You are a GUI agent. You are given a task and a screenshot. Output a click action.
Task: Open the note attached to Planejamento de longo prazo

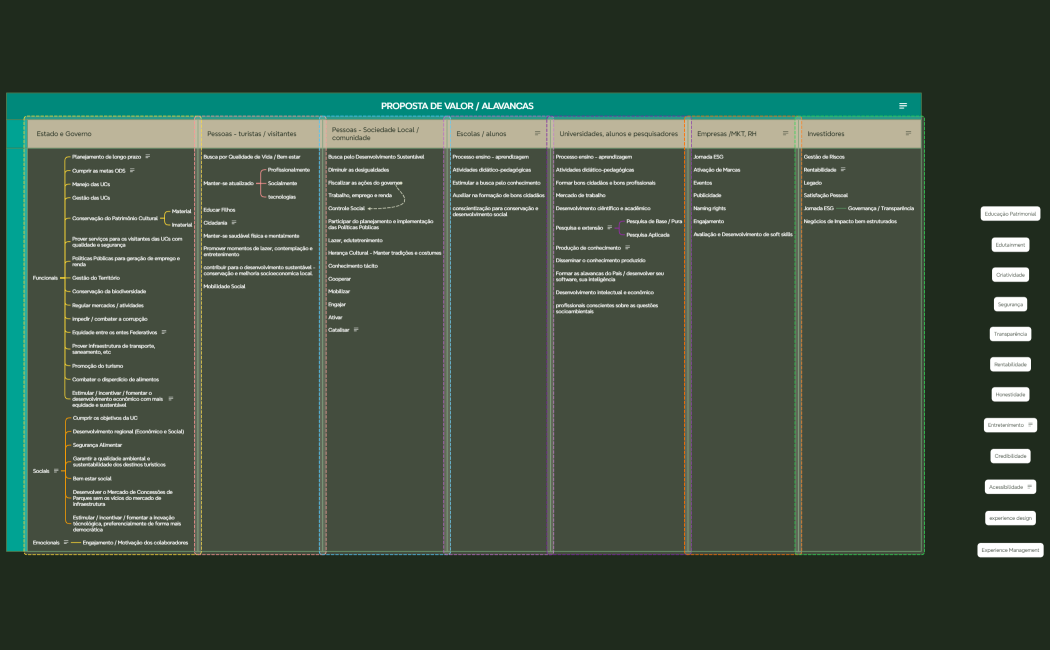(148, 157)
